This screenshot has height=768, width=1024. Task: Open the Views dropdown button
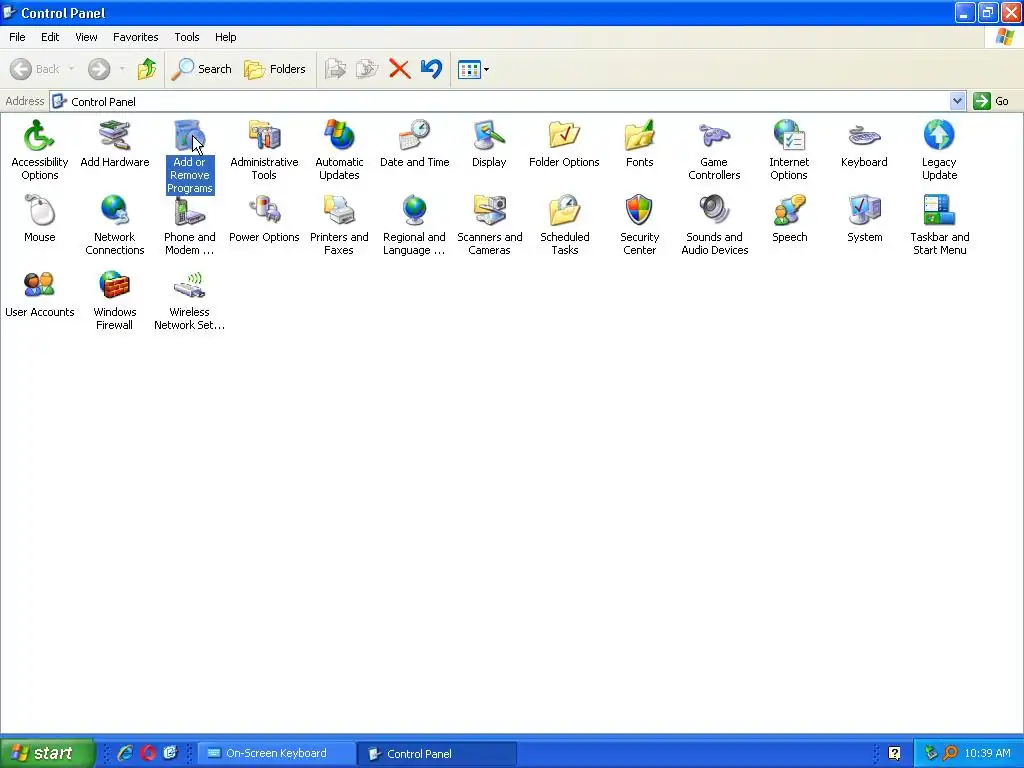[x=473, y=69]
